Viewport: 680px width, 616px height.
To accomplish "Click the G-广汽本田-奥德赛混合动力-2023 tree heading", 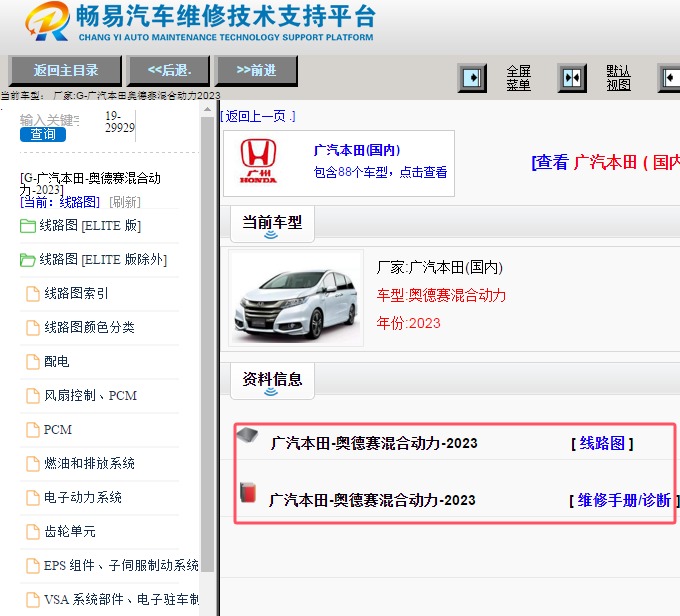I will click(90, 184).
